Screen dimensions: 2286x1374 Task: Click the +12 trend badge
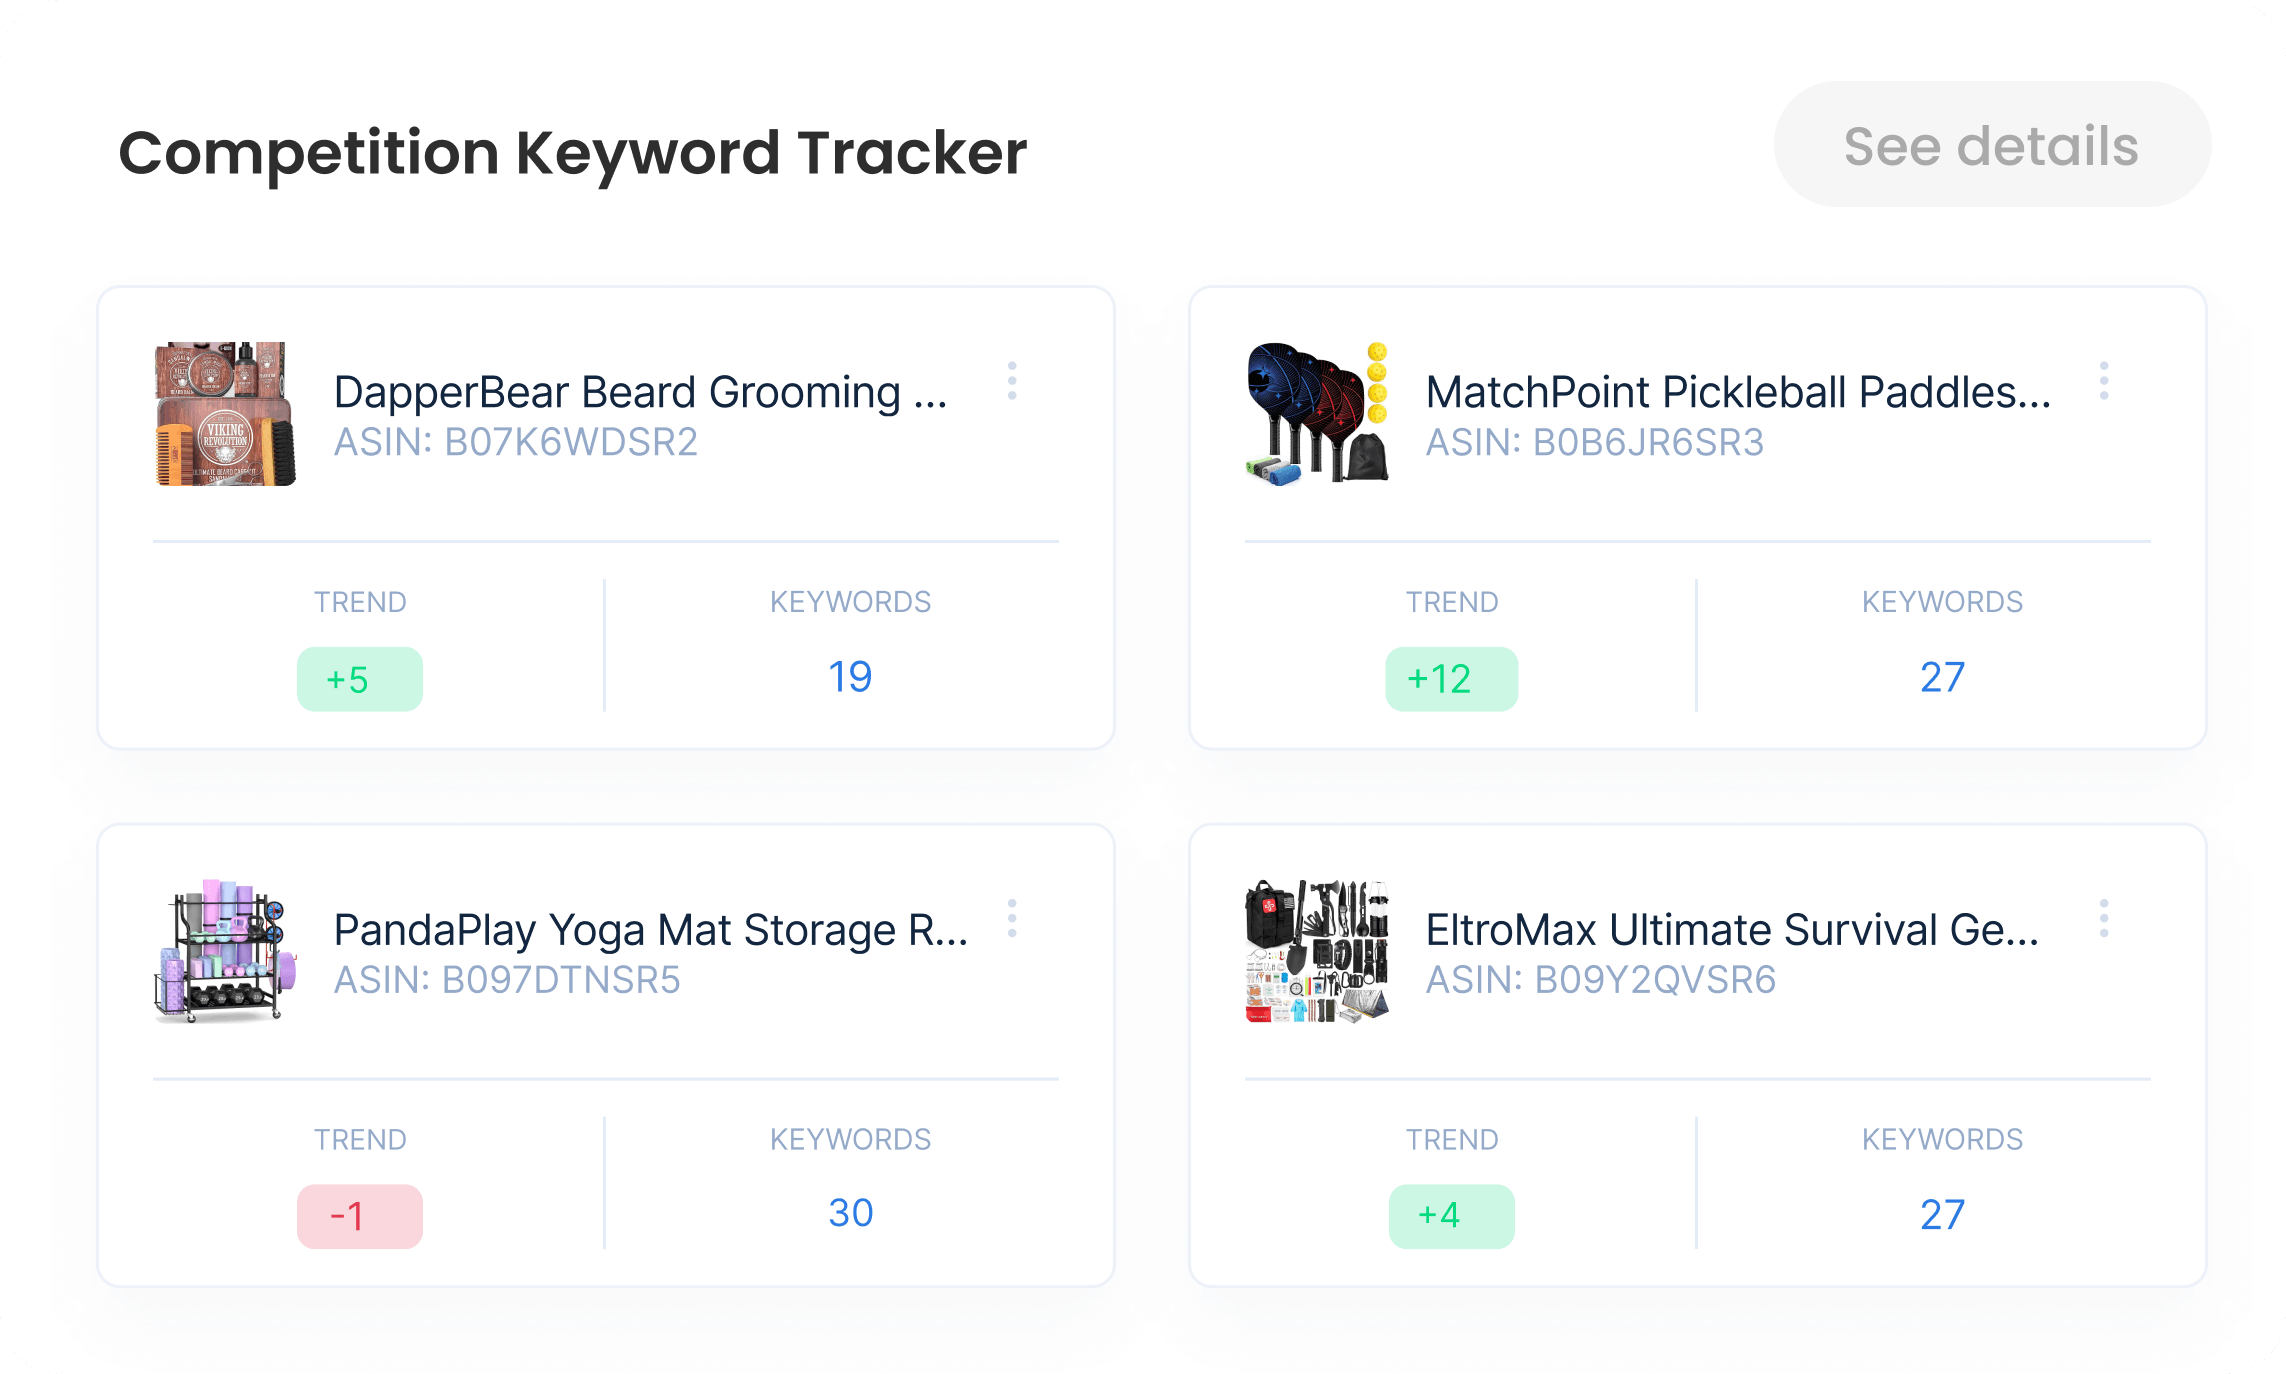[1451, 679]
